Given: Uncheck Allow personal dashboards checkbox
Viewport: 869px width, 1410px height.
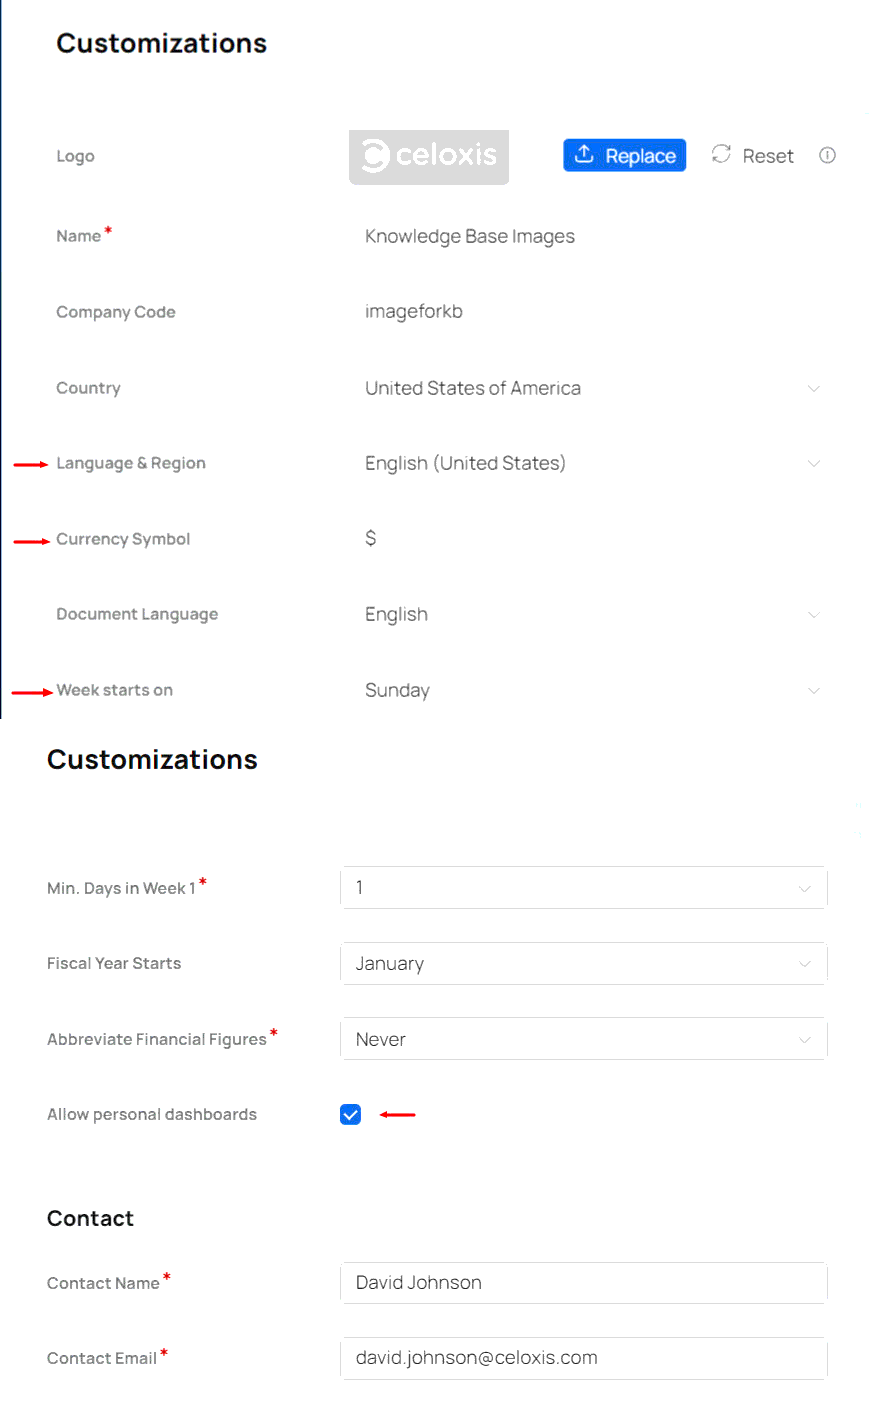Looking at the screenshot, I should 350,1114.
